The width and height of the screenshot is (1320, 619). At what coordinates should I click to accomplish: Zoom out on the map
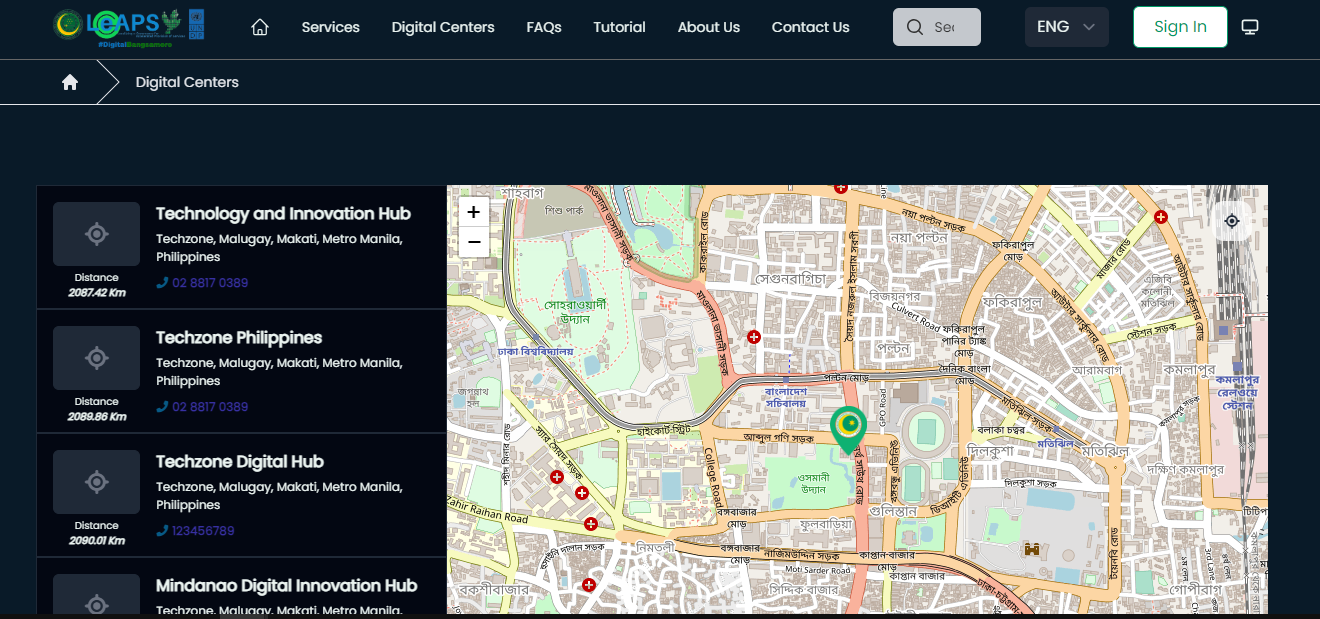pos(473,242)
